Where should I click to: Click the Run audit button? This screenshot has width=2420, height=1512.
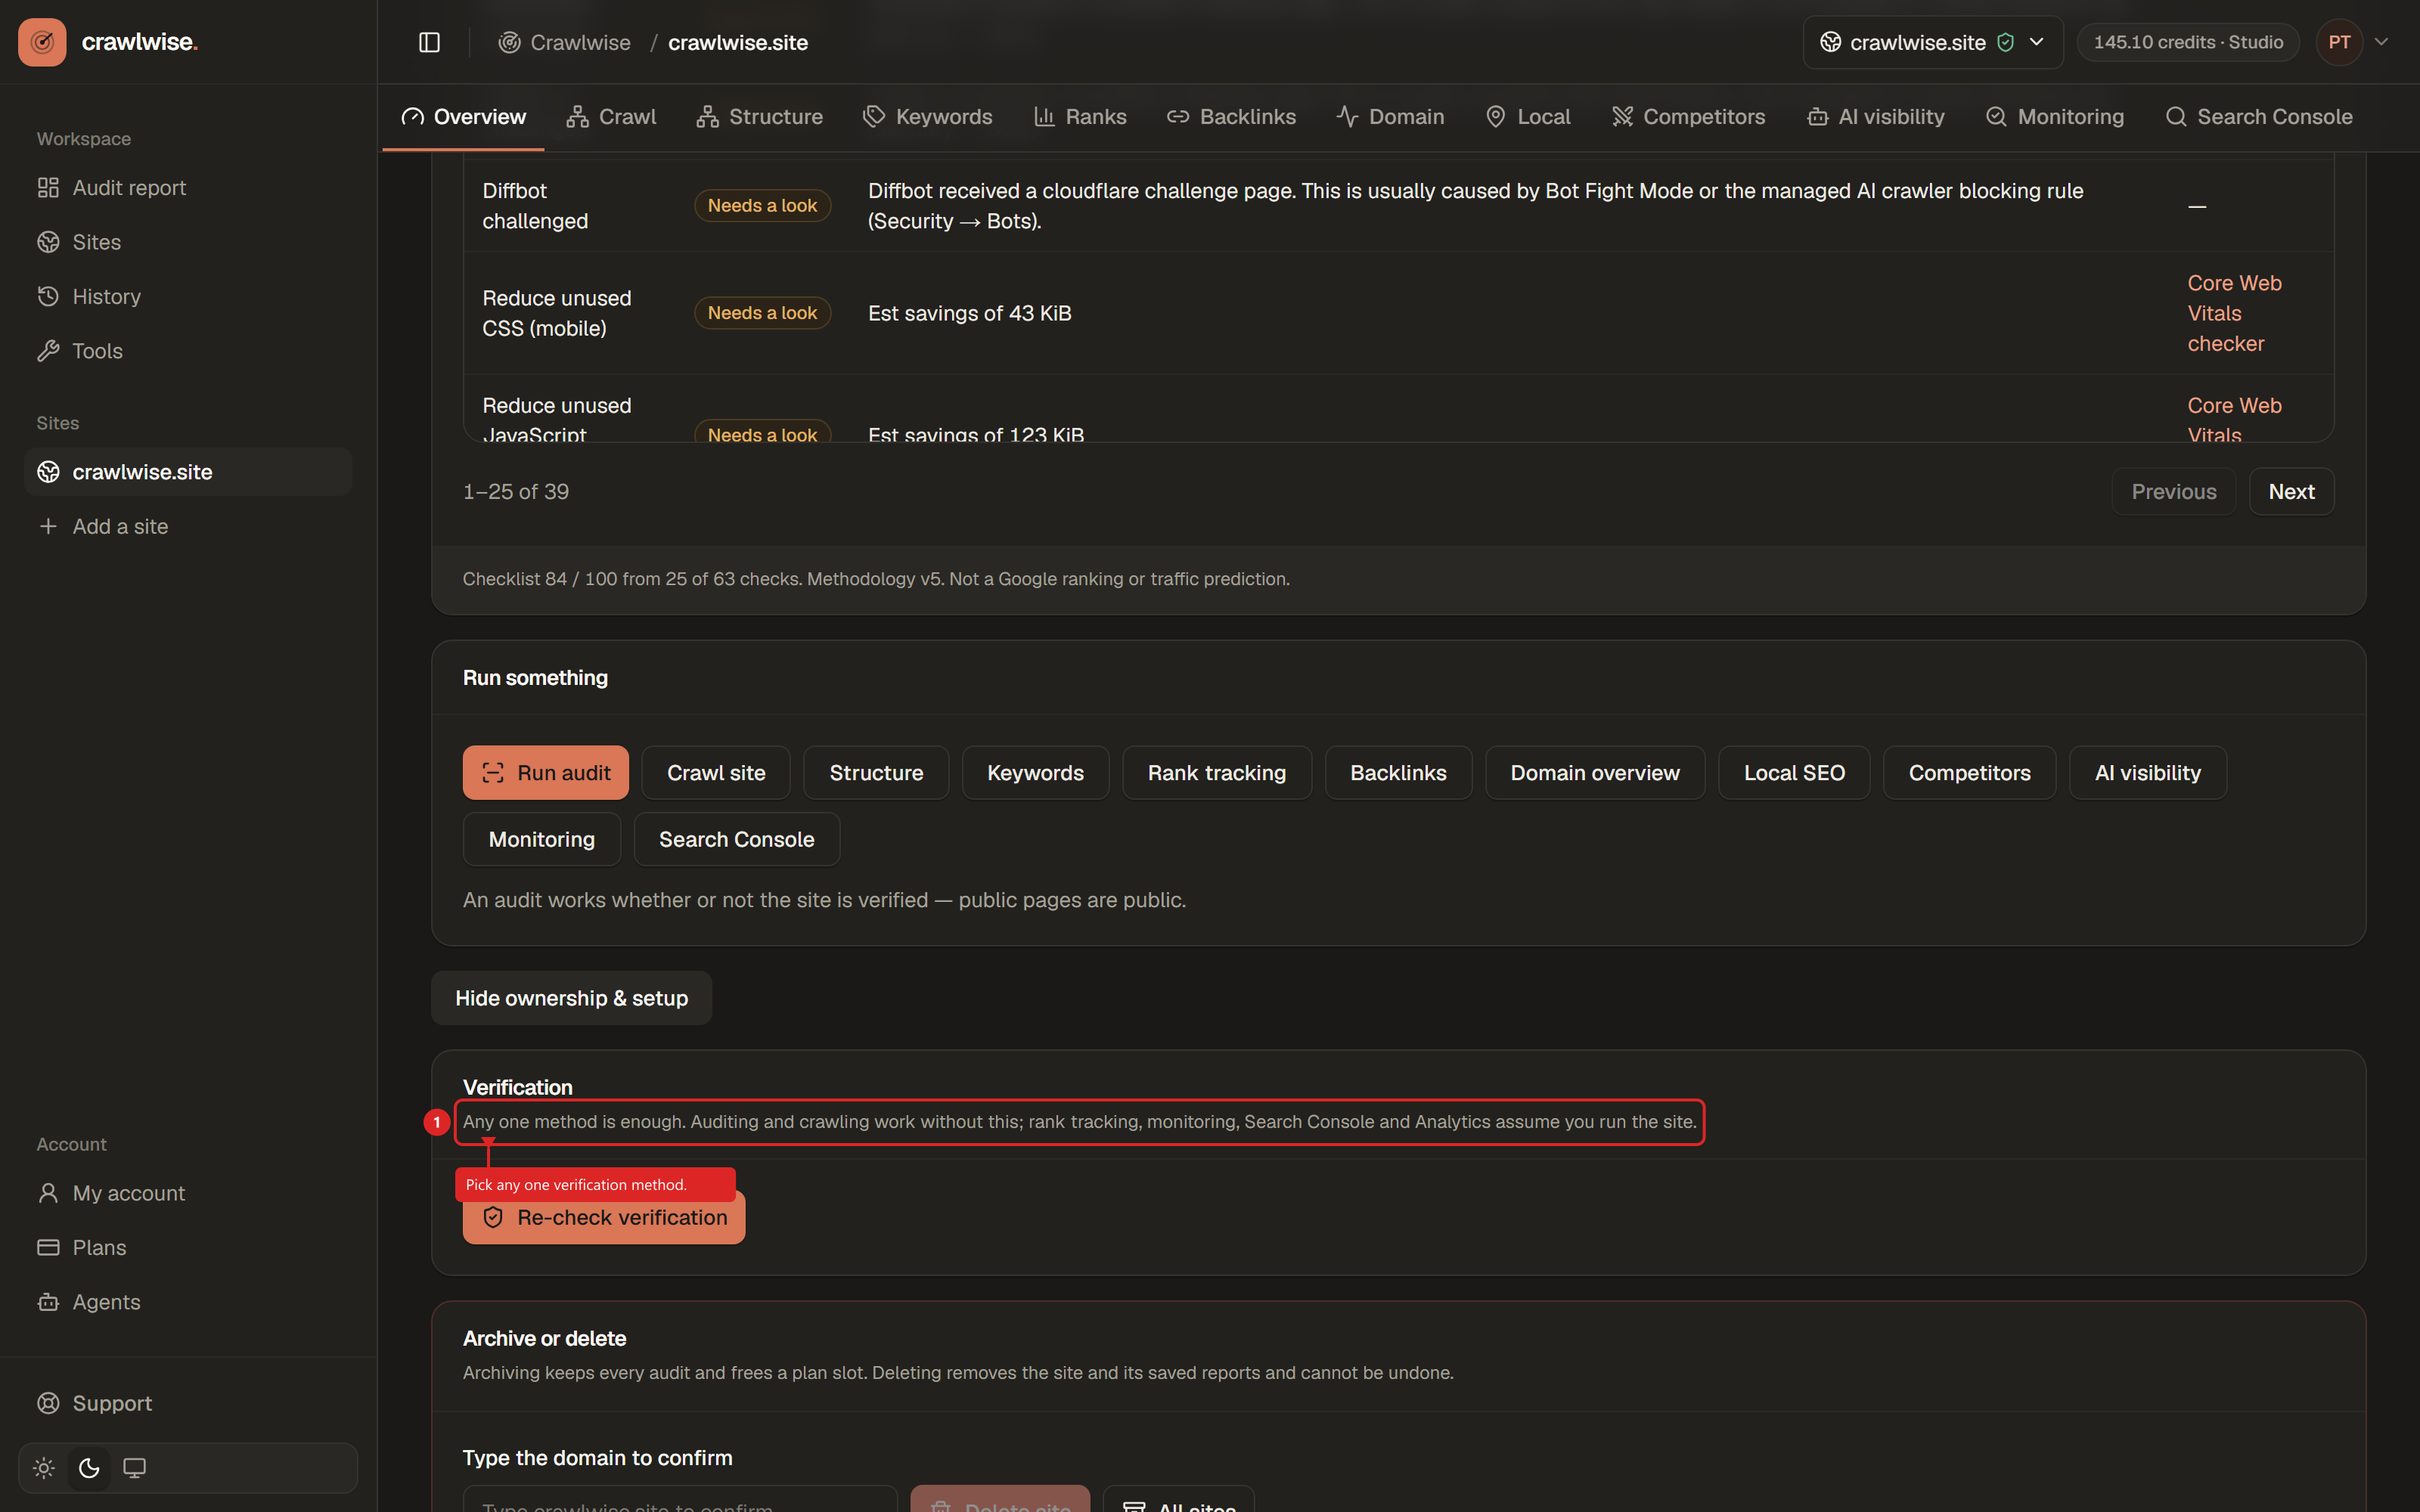[x=545, y=772]
